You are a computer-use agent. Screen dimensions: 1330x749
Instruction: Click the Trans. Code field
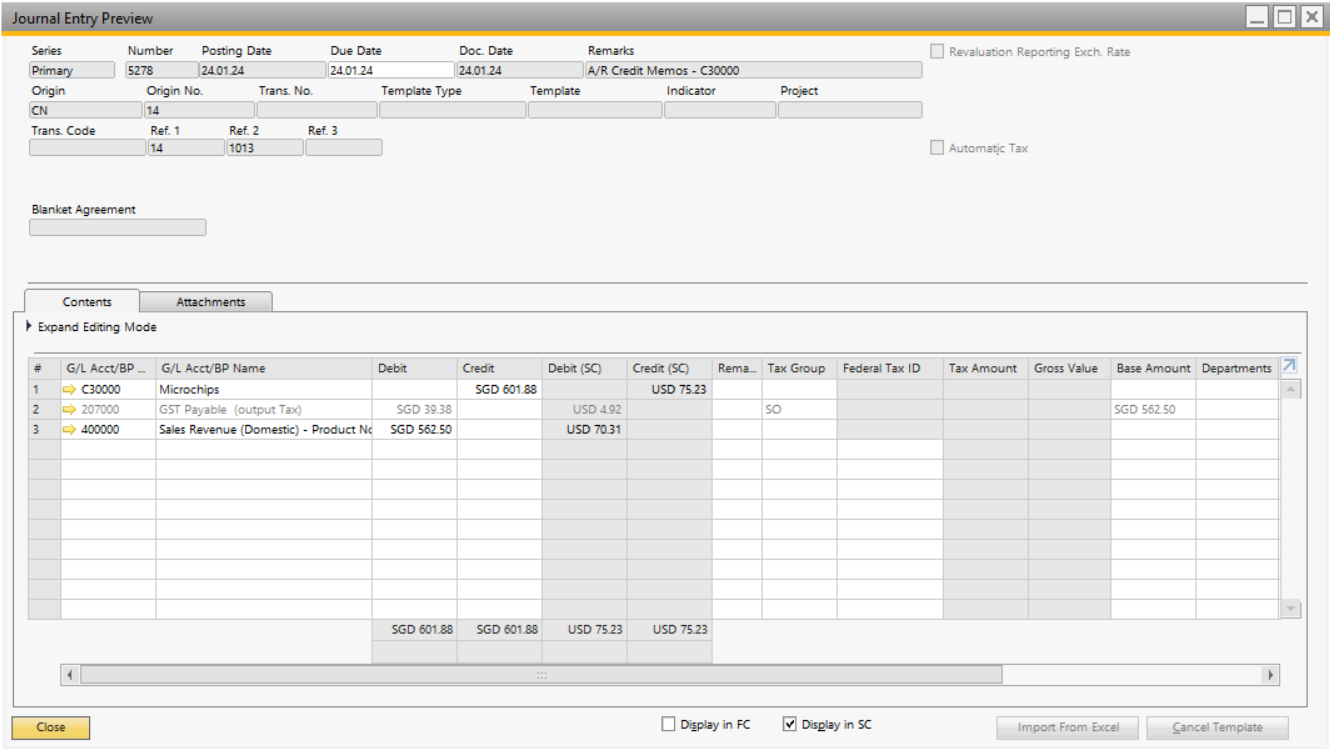tap(87, 148)
